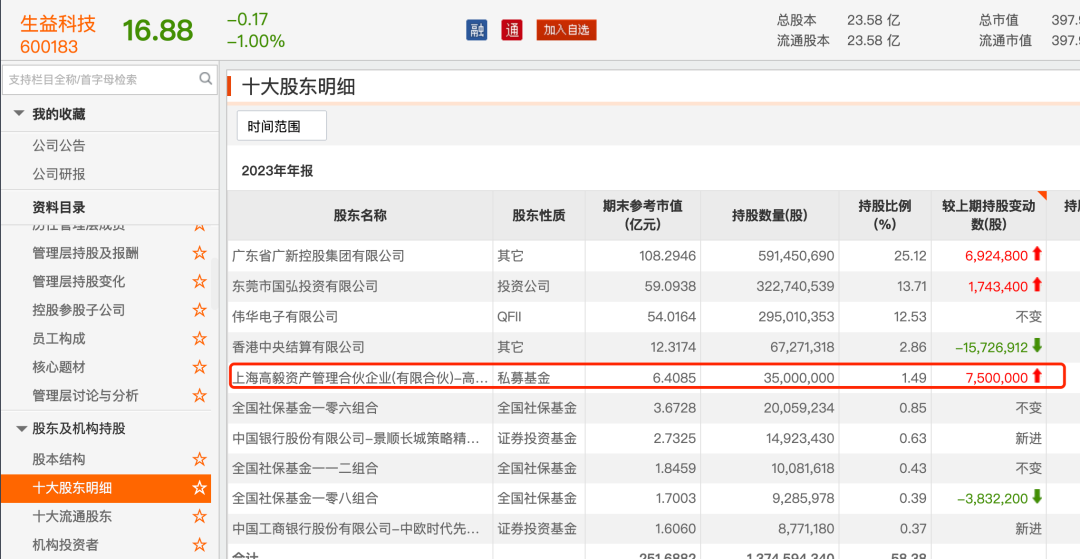Toggle favorite star for 十大股东明细
1080x559 pixels.
[x=200, y=489]
